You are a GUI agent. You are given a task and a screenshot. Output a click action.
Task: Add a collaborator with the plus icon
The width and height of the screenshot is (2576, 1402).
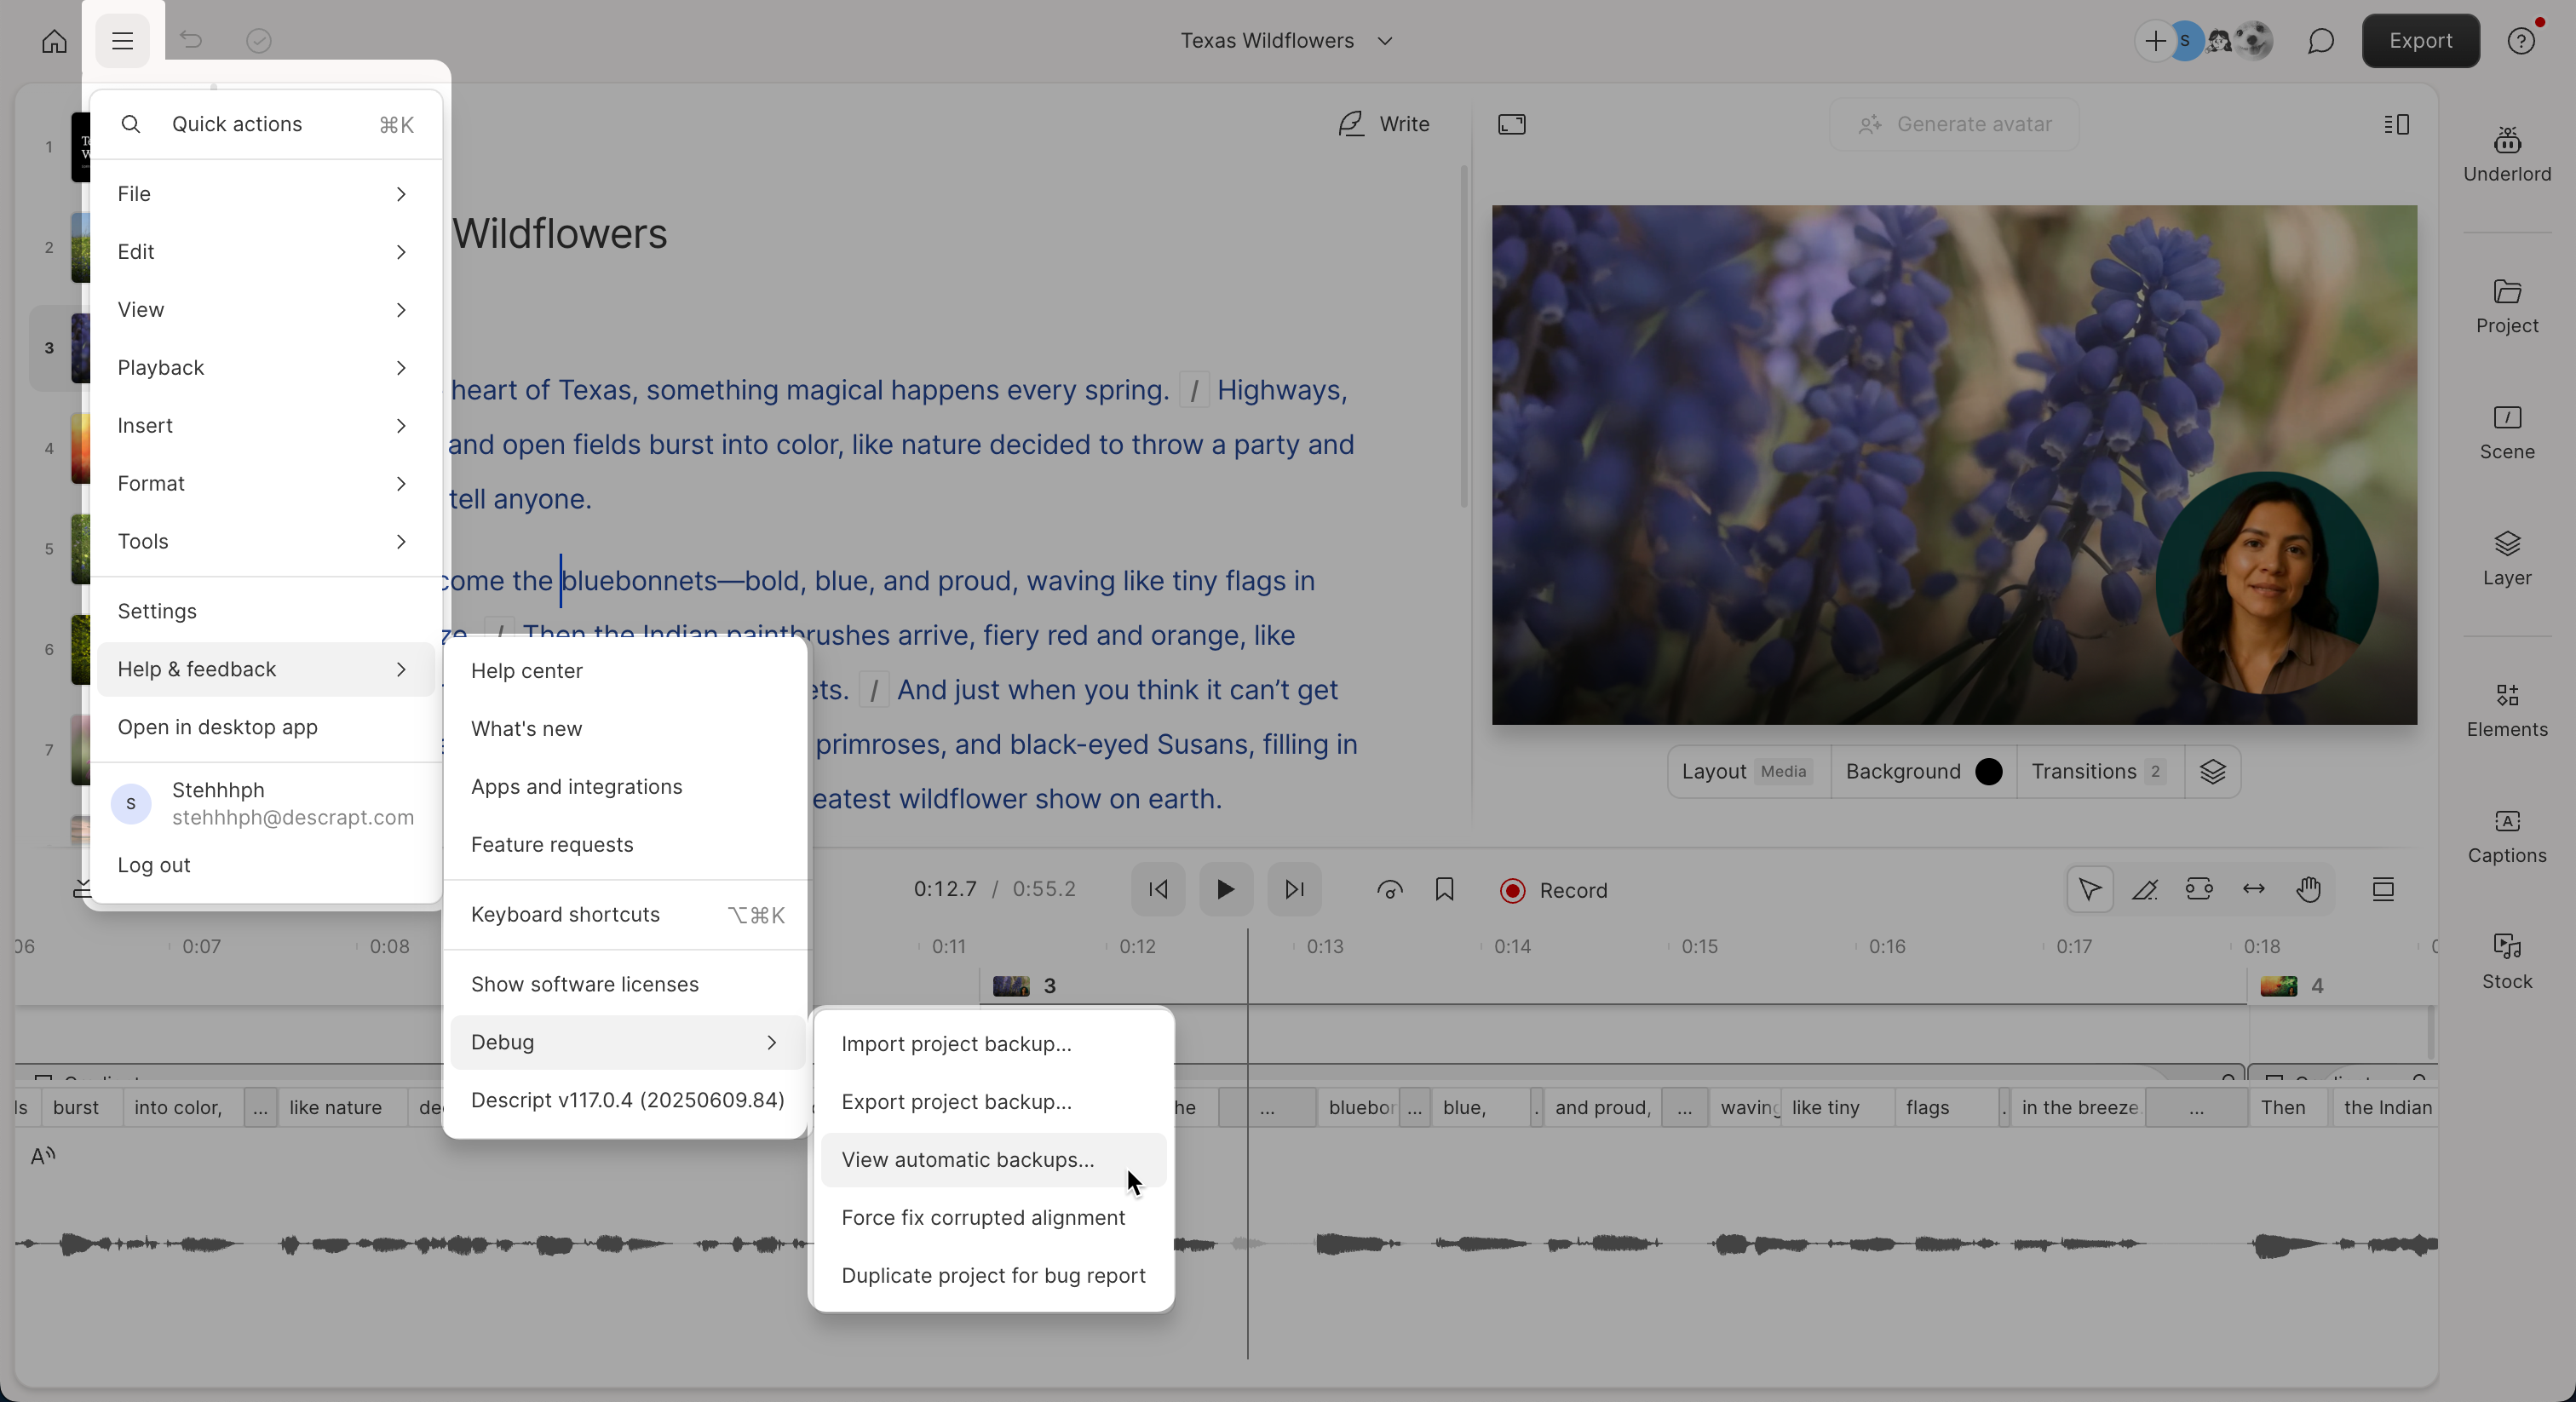pos(2155,41)
